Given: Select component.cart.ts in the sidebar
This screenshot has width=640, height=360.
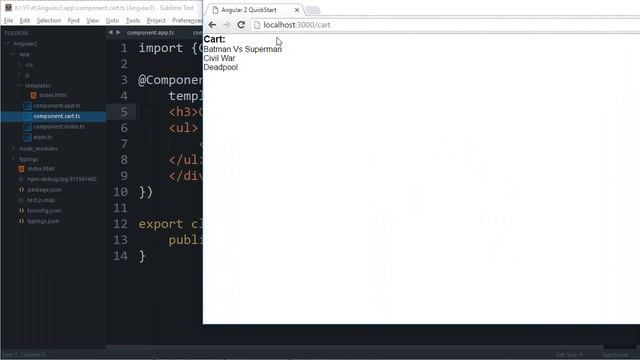Looking at the screenshot, I should [57, 116].
